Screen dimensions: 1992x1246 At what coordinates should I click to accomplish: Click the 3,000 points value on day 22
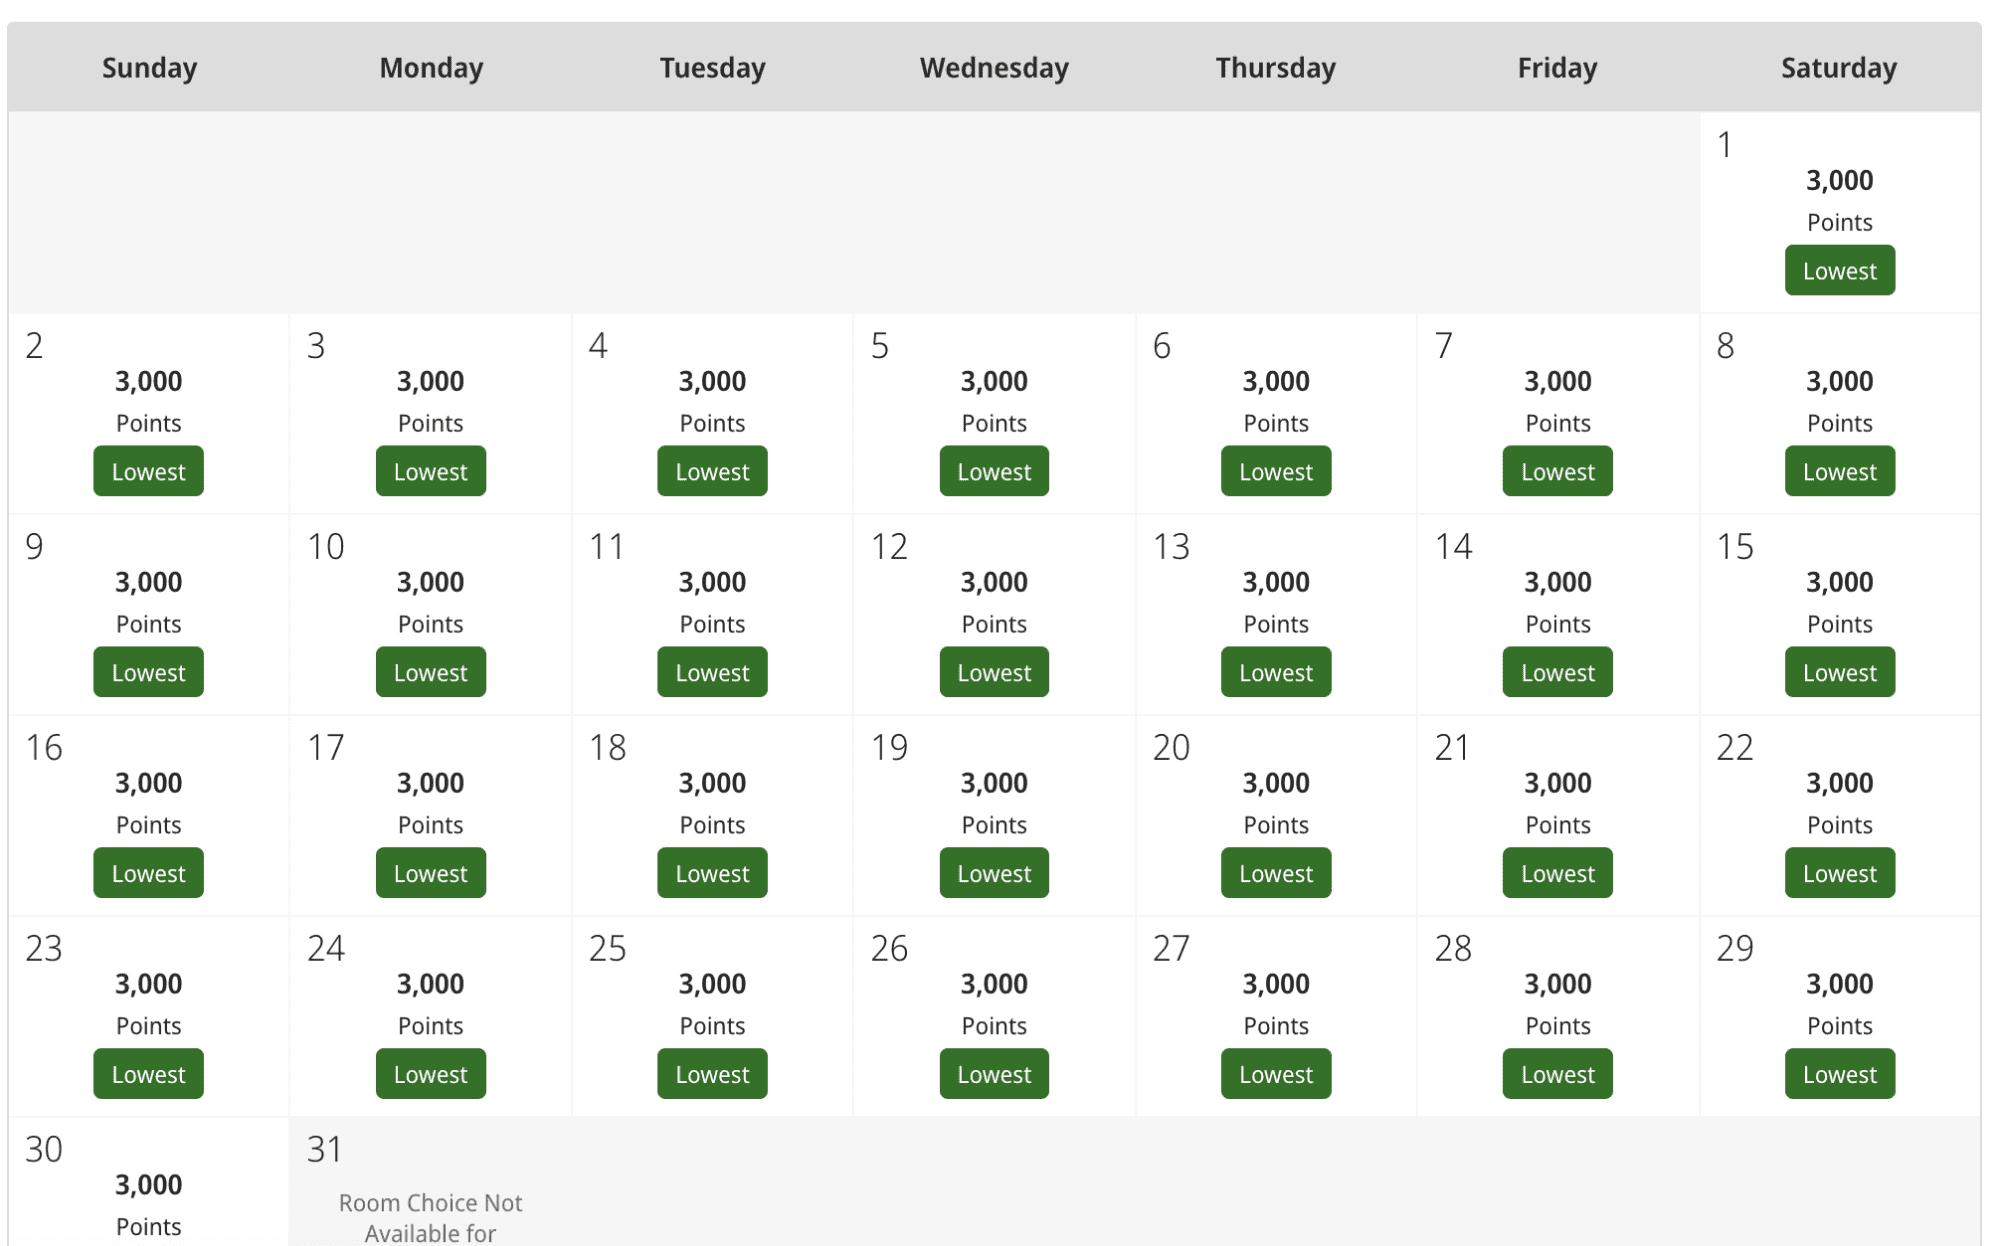[1839, 783]
